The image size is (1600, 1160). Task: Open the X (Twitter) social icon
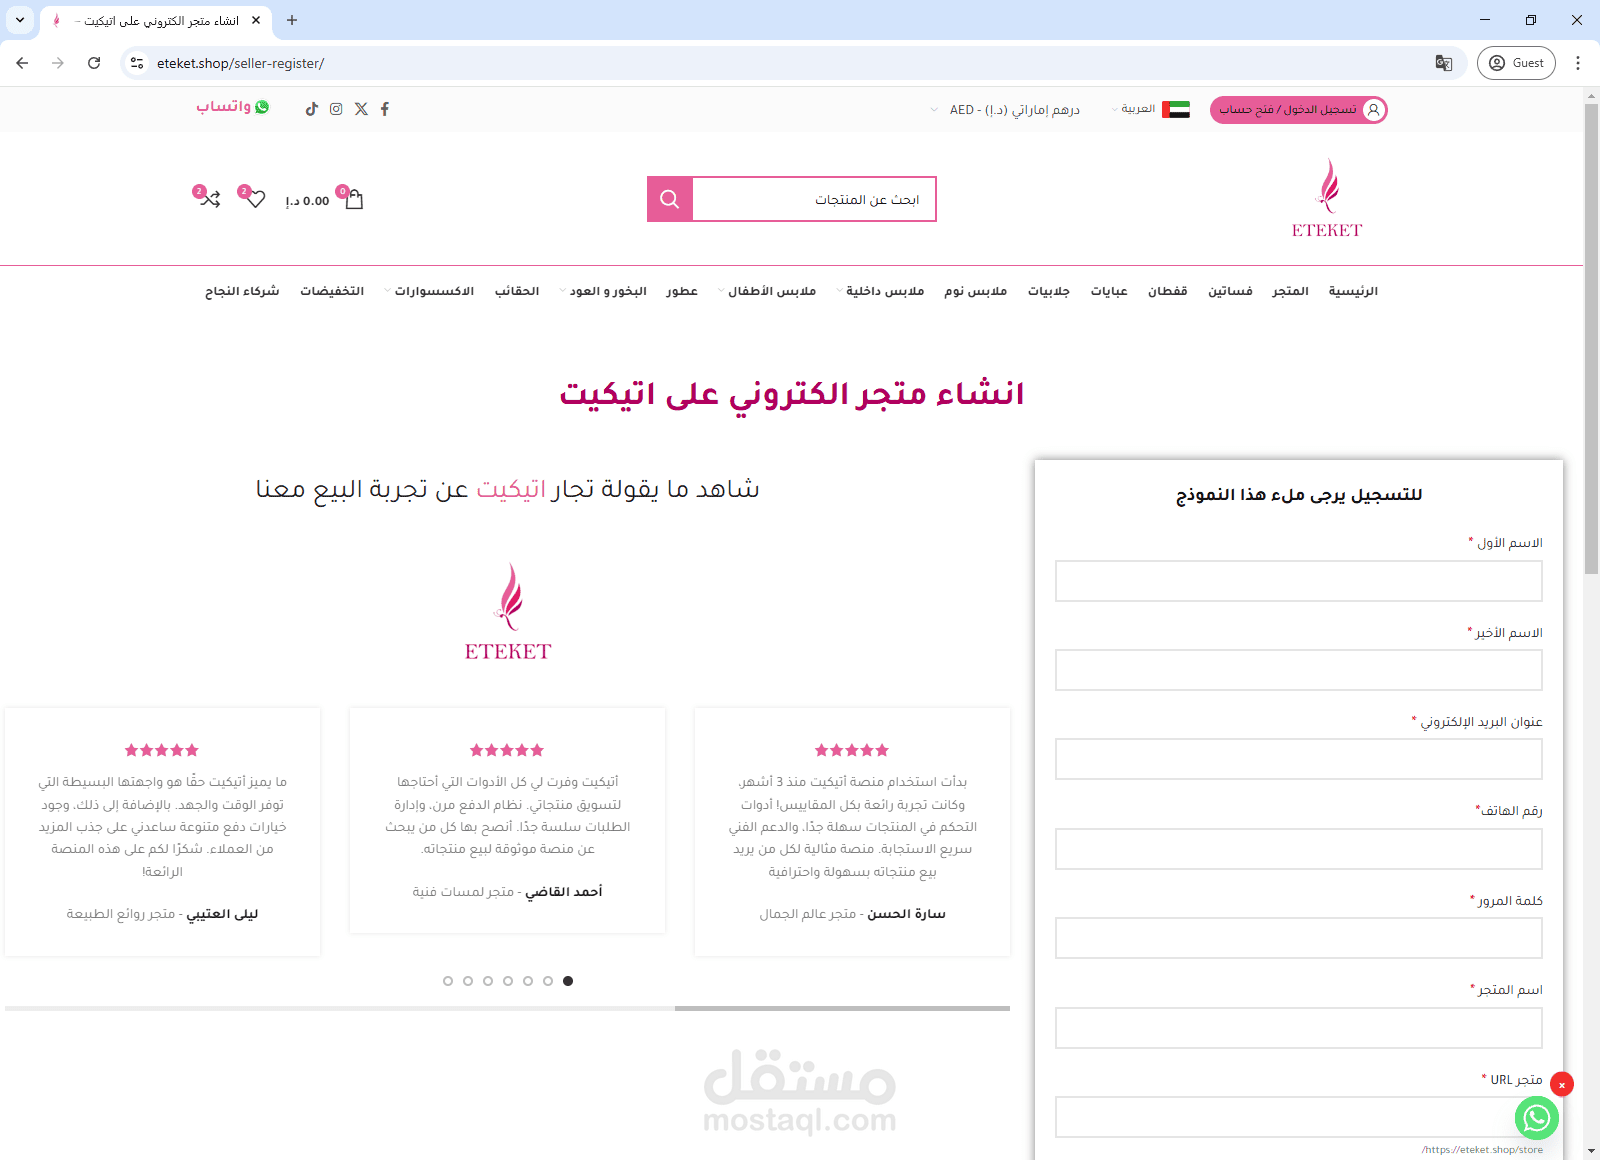[361, 109]
